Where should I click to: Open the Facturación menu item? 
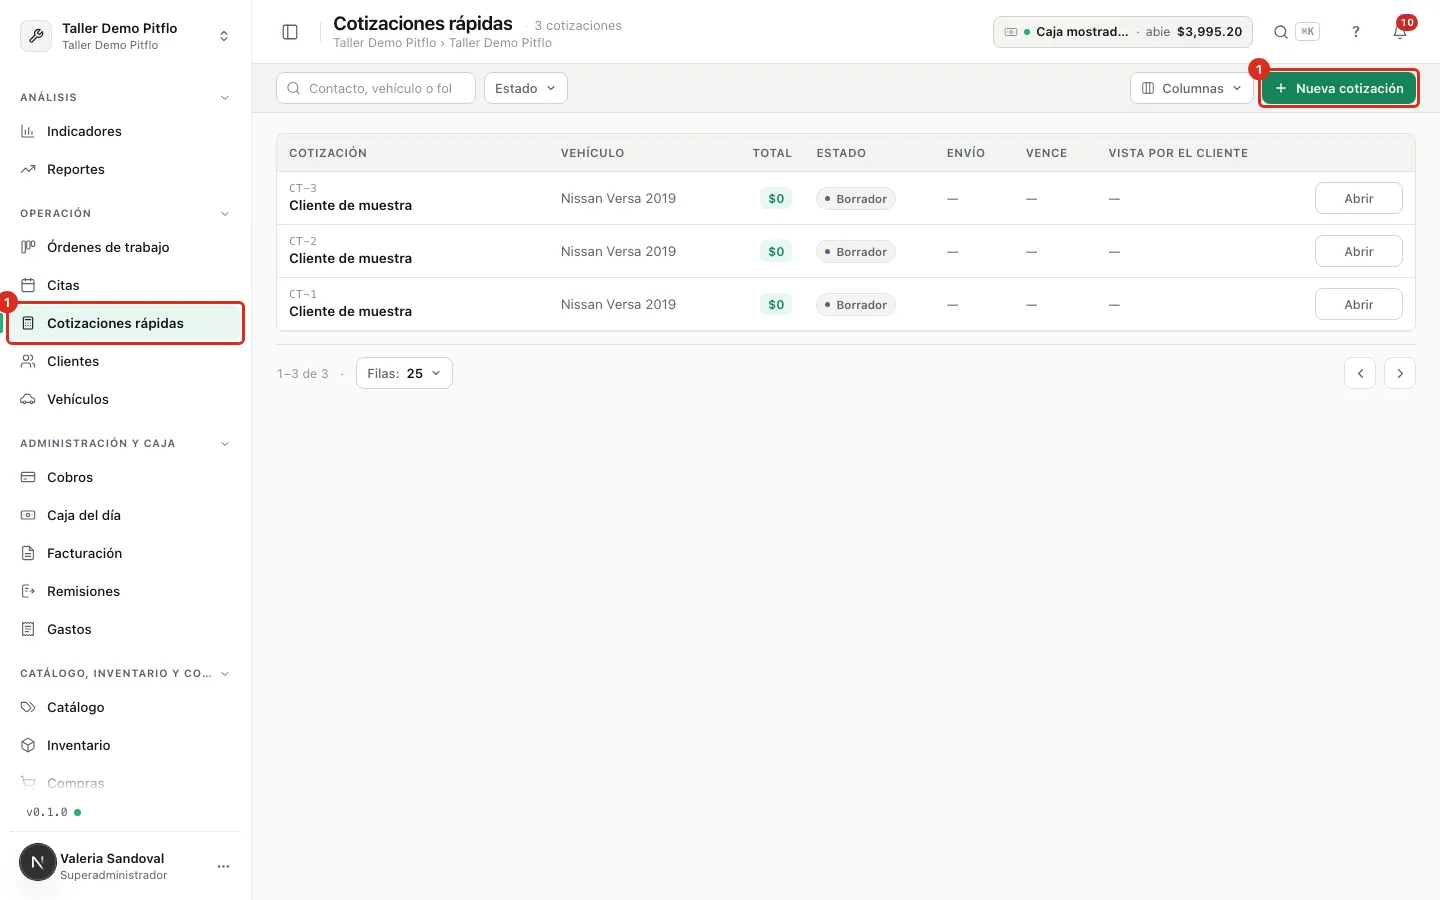126,553
